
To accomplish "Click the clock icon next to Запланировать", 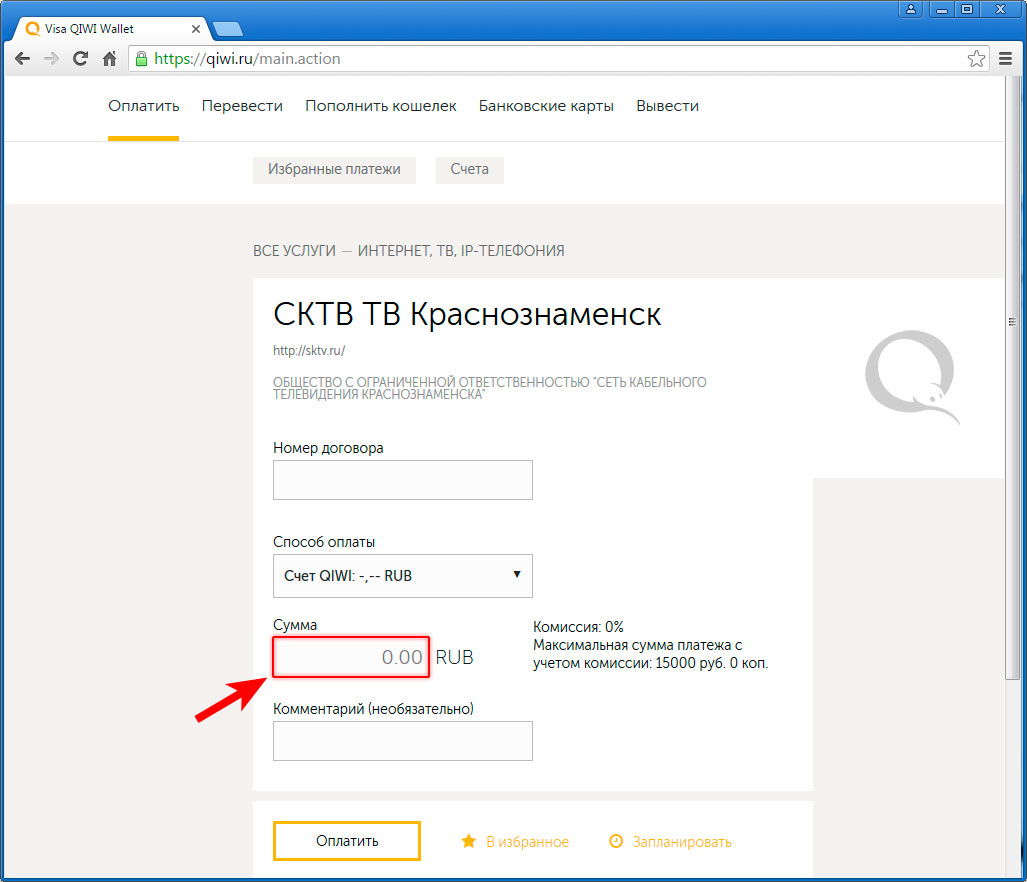I will [x=616, y=841].
